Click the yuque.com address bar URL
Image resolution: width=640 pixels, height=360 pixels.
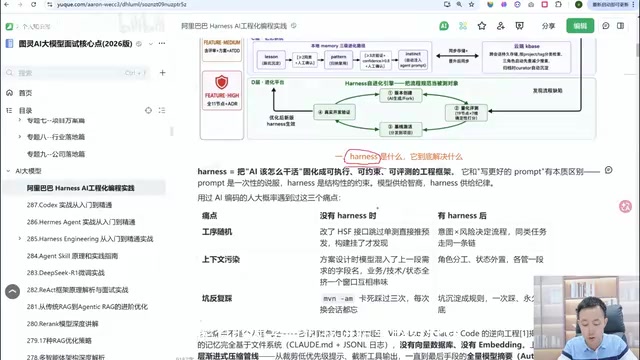coord(122,4)
